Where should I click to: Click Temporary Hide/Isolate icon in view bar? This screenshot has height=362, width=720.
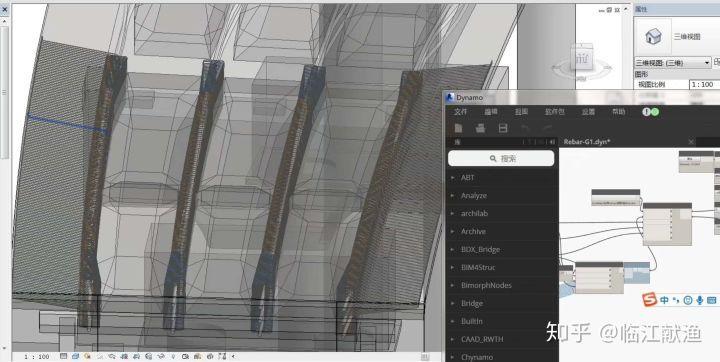(161, 356)
